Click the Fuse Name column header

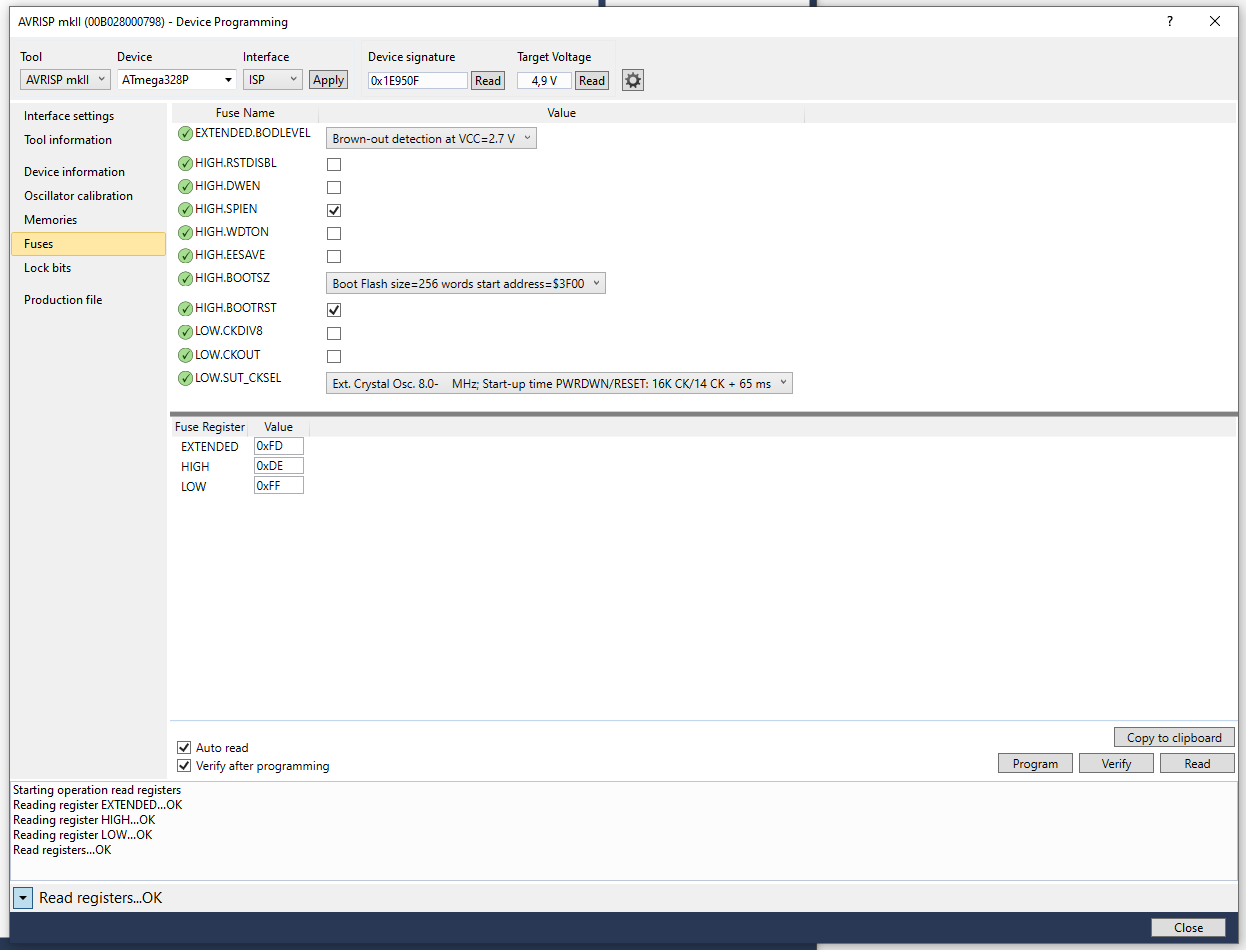(x=245, y=113)
